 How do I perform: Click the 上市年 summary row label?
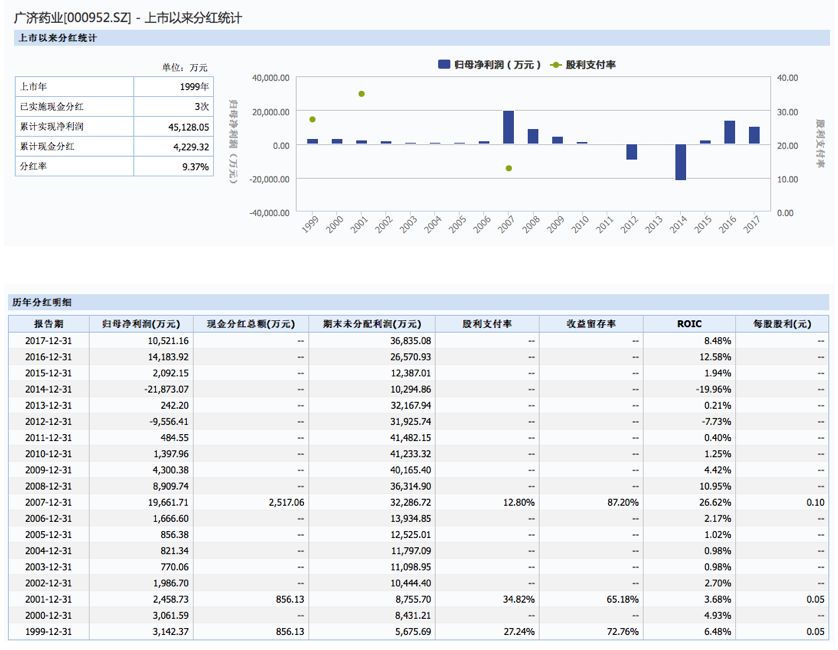tap(33, 87)
